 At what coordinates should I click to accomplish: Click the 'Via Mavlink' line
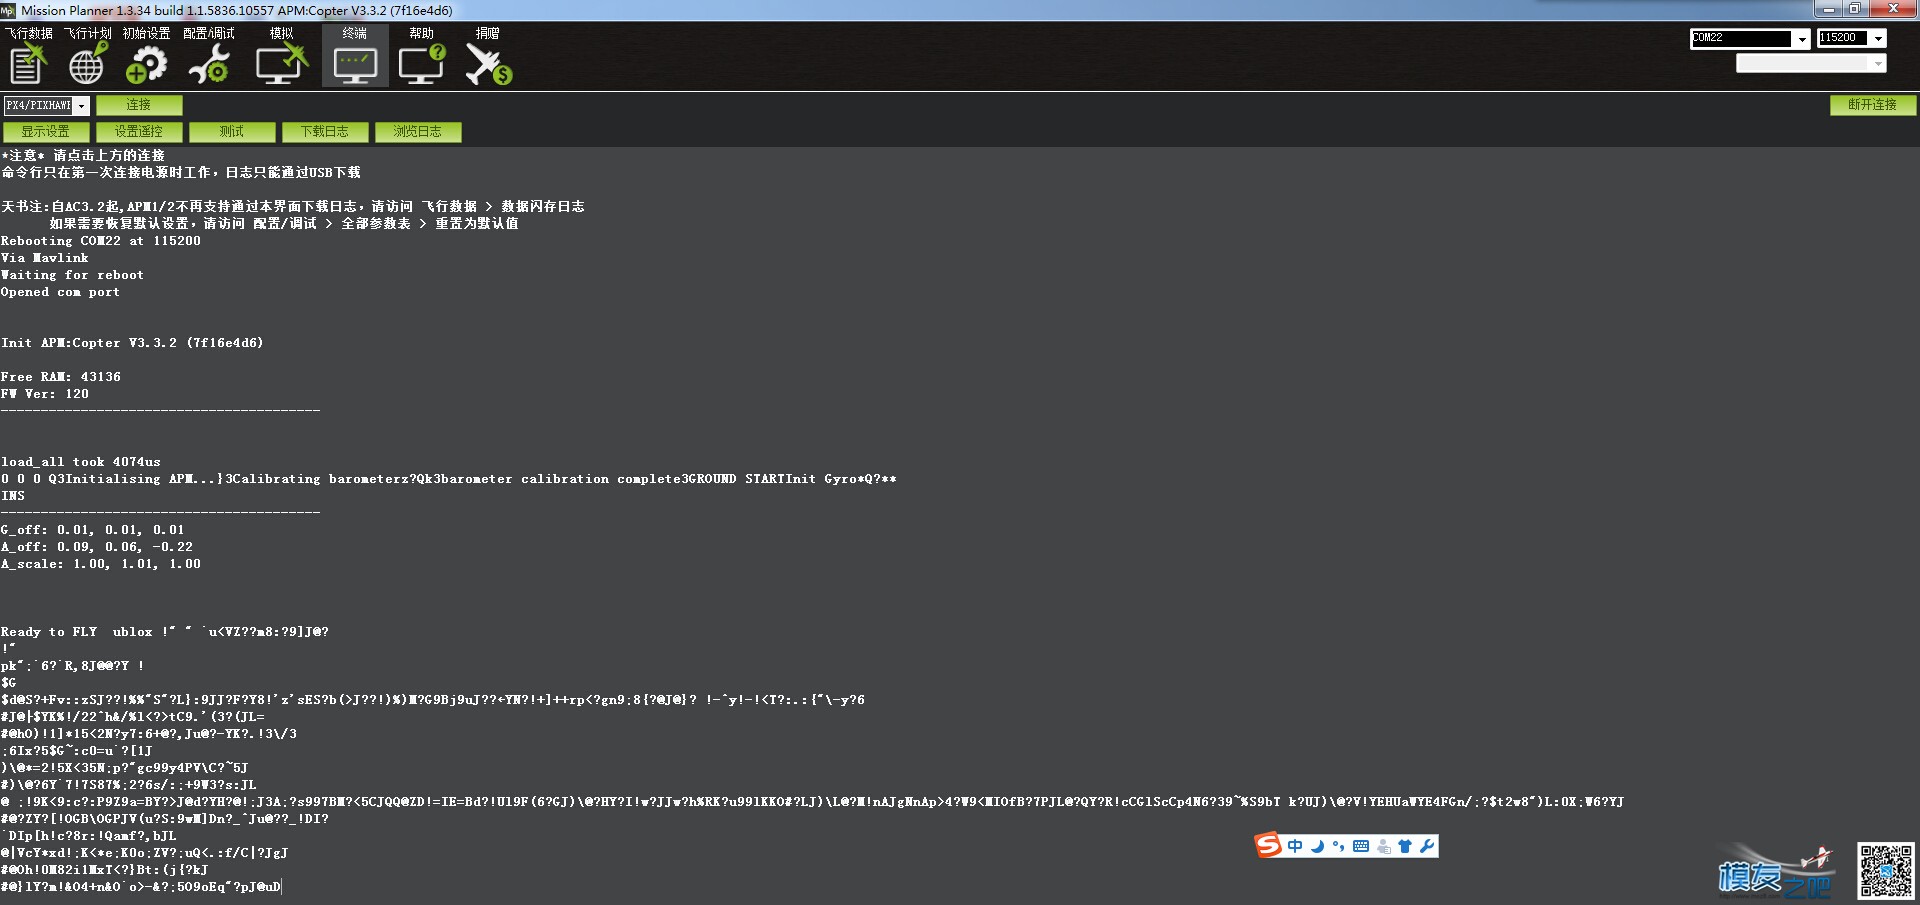45,258
